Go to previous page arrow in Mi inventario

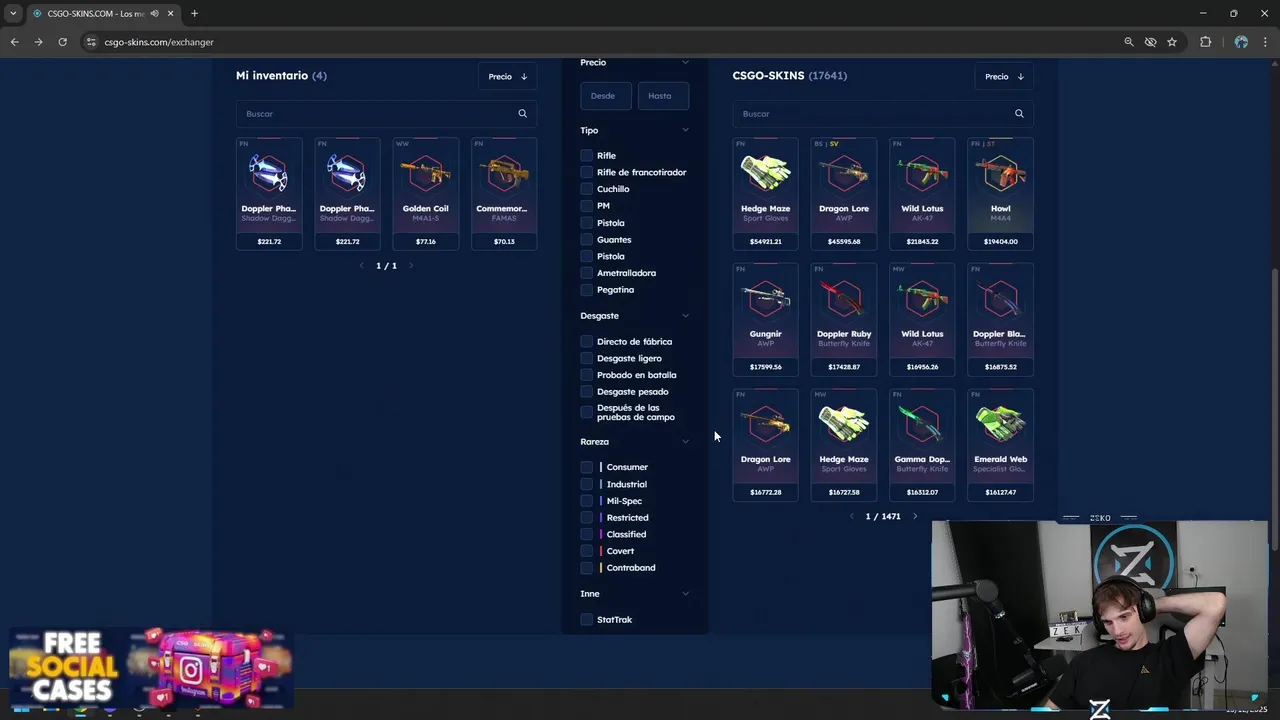[x=362, y=265]
